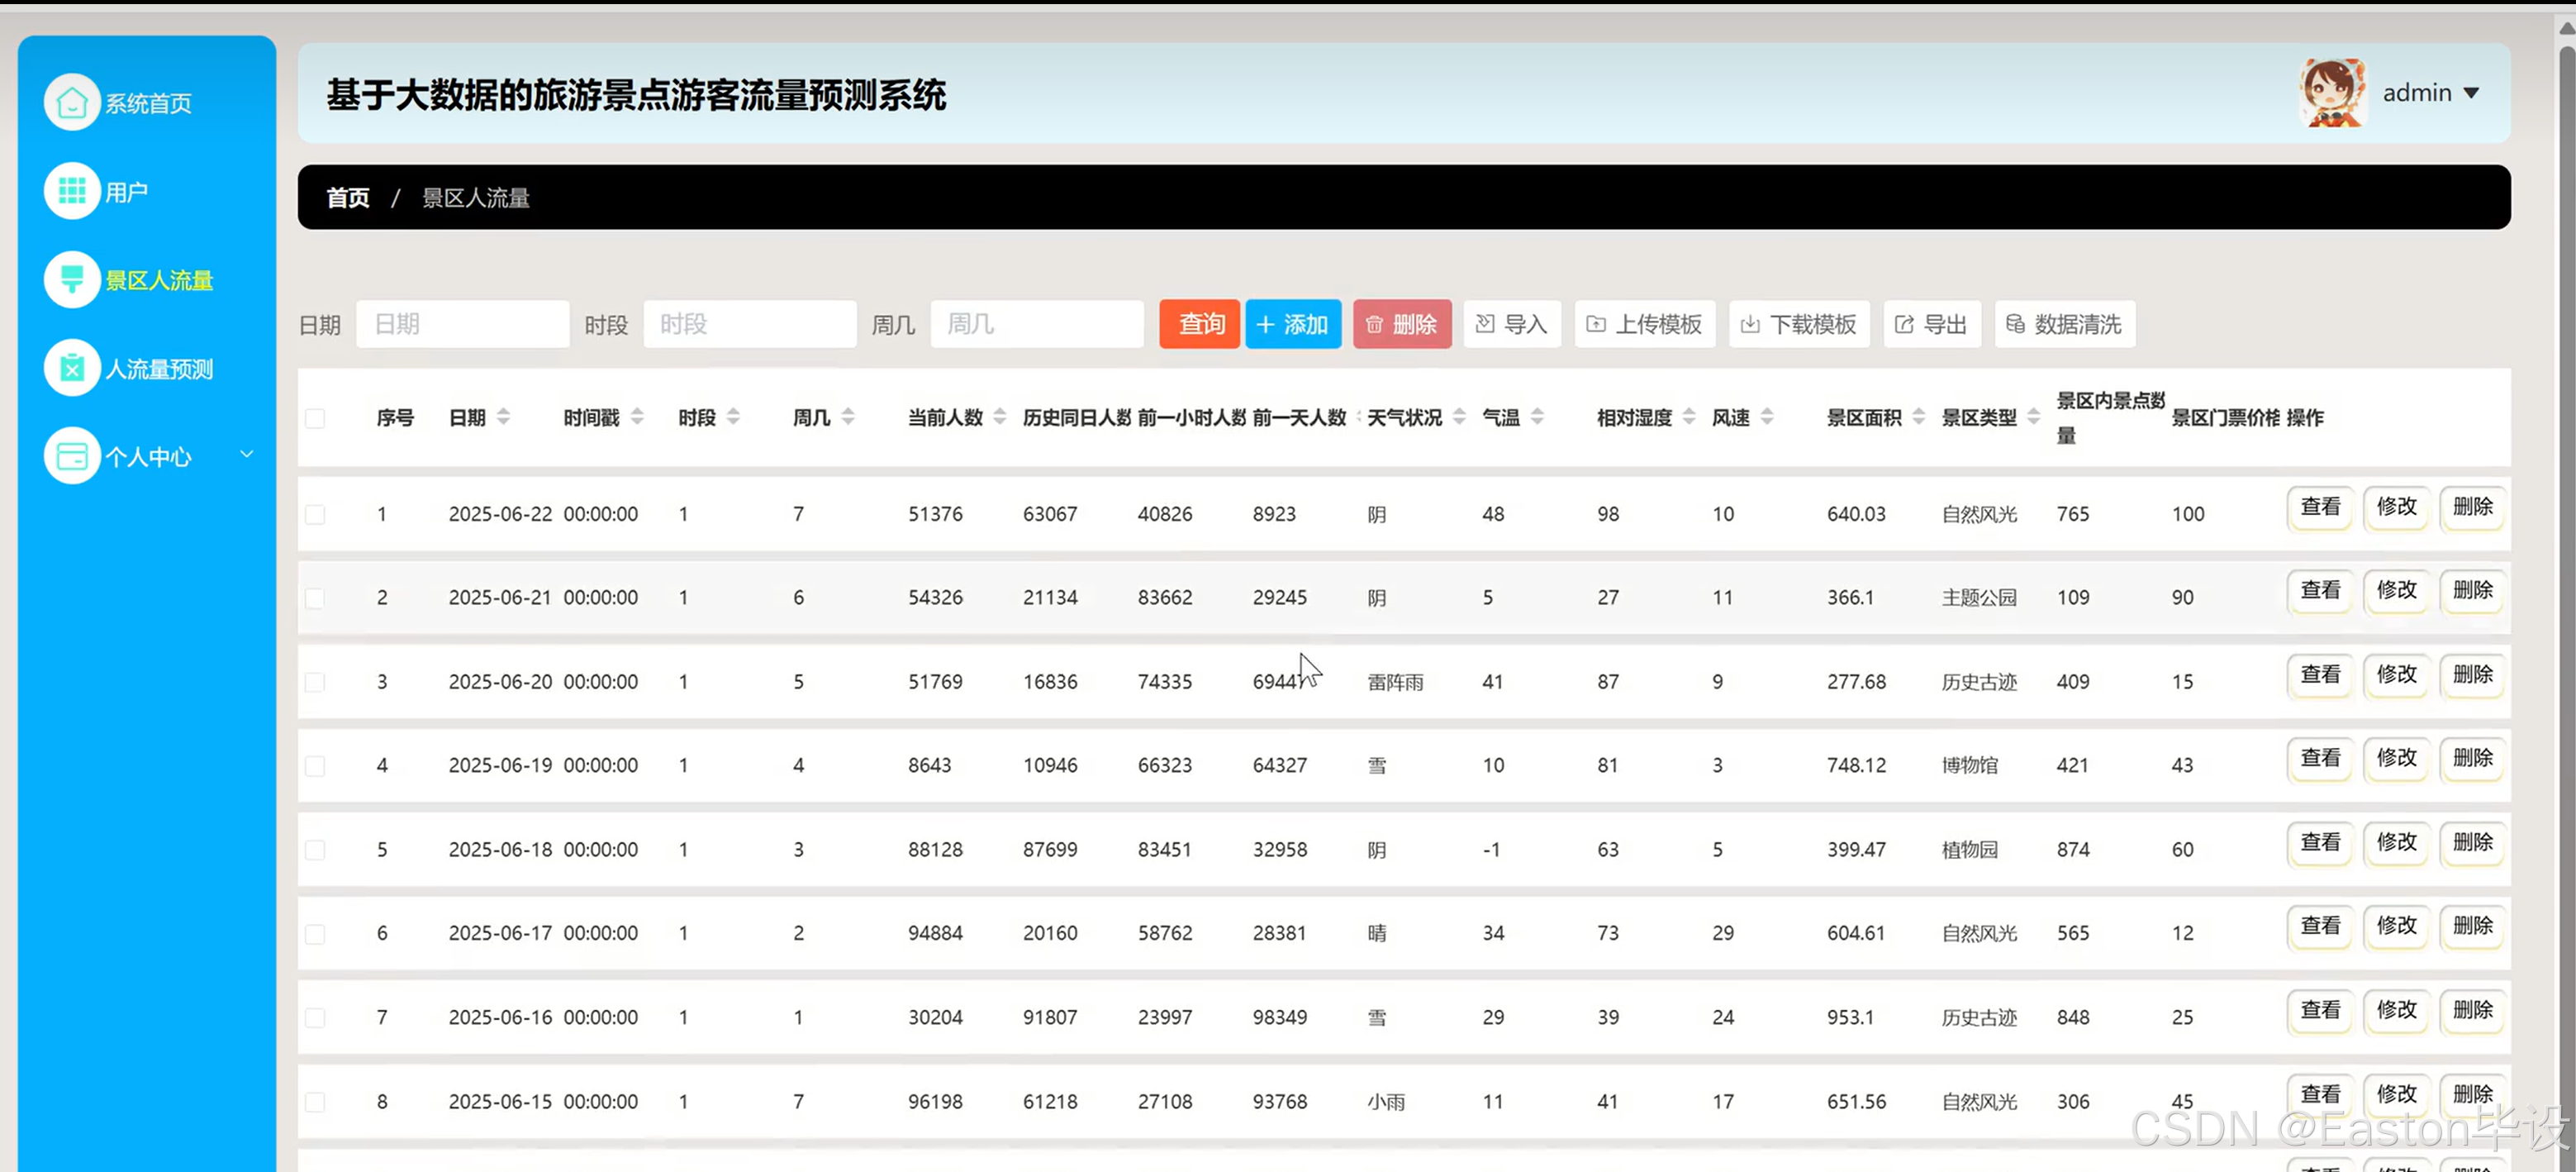Focus the 周几 search input field

point(1037,324)
